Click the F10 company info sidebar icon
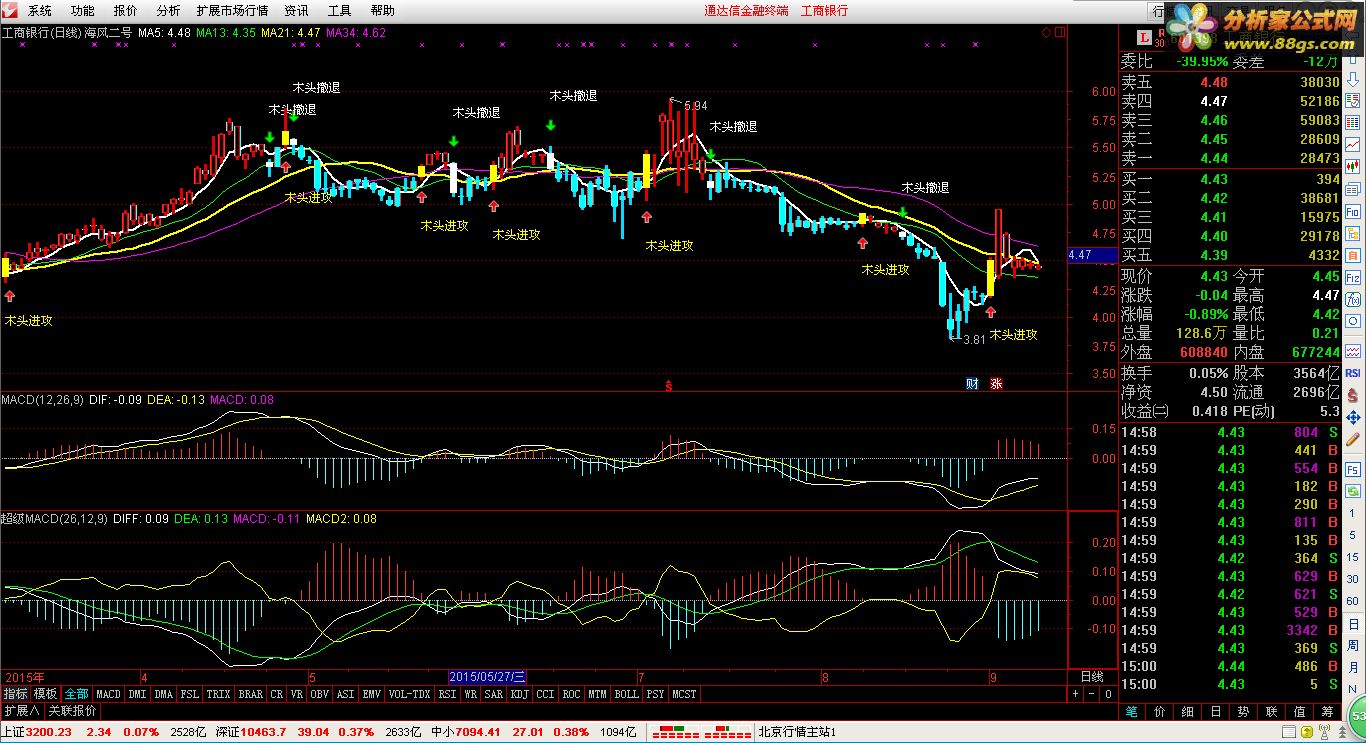1366x743 pixels. pyautogui.click(x=1354, y=211)
